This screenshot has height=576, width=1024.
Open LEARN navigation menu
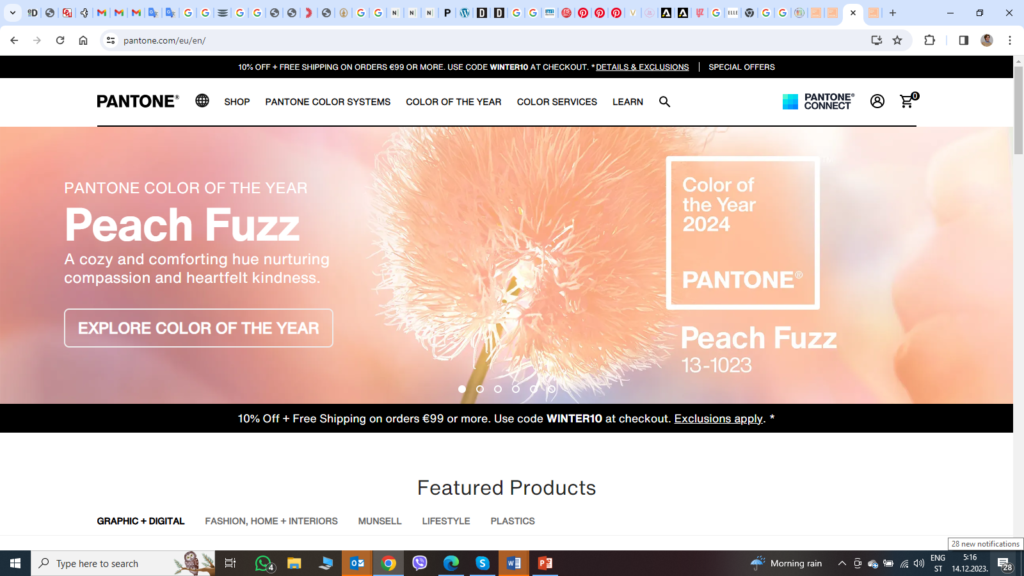coord(628,102)
